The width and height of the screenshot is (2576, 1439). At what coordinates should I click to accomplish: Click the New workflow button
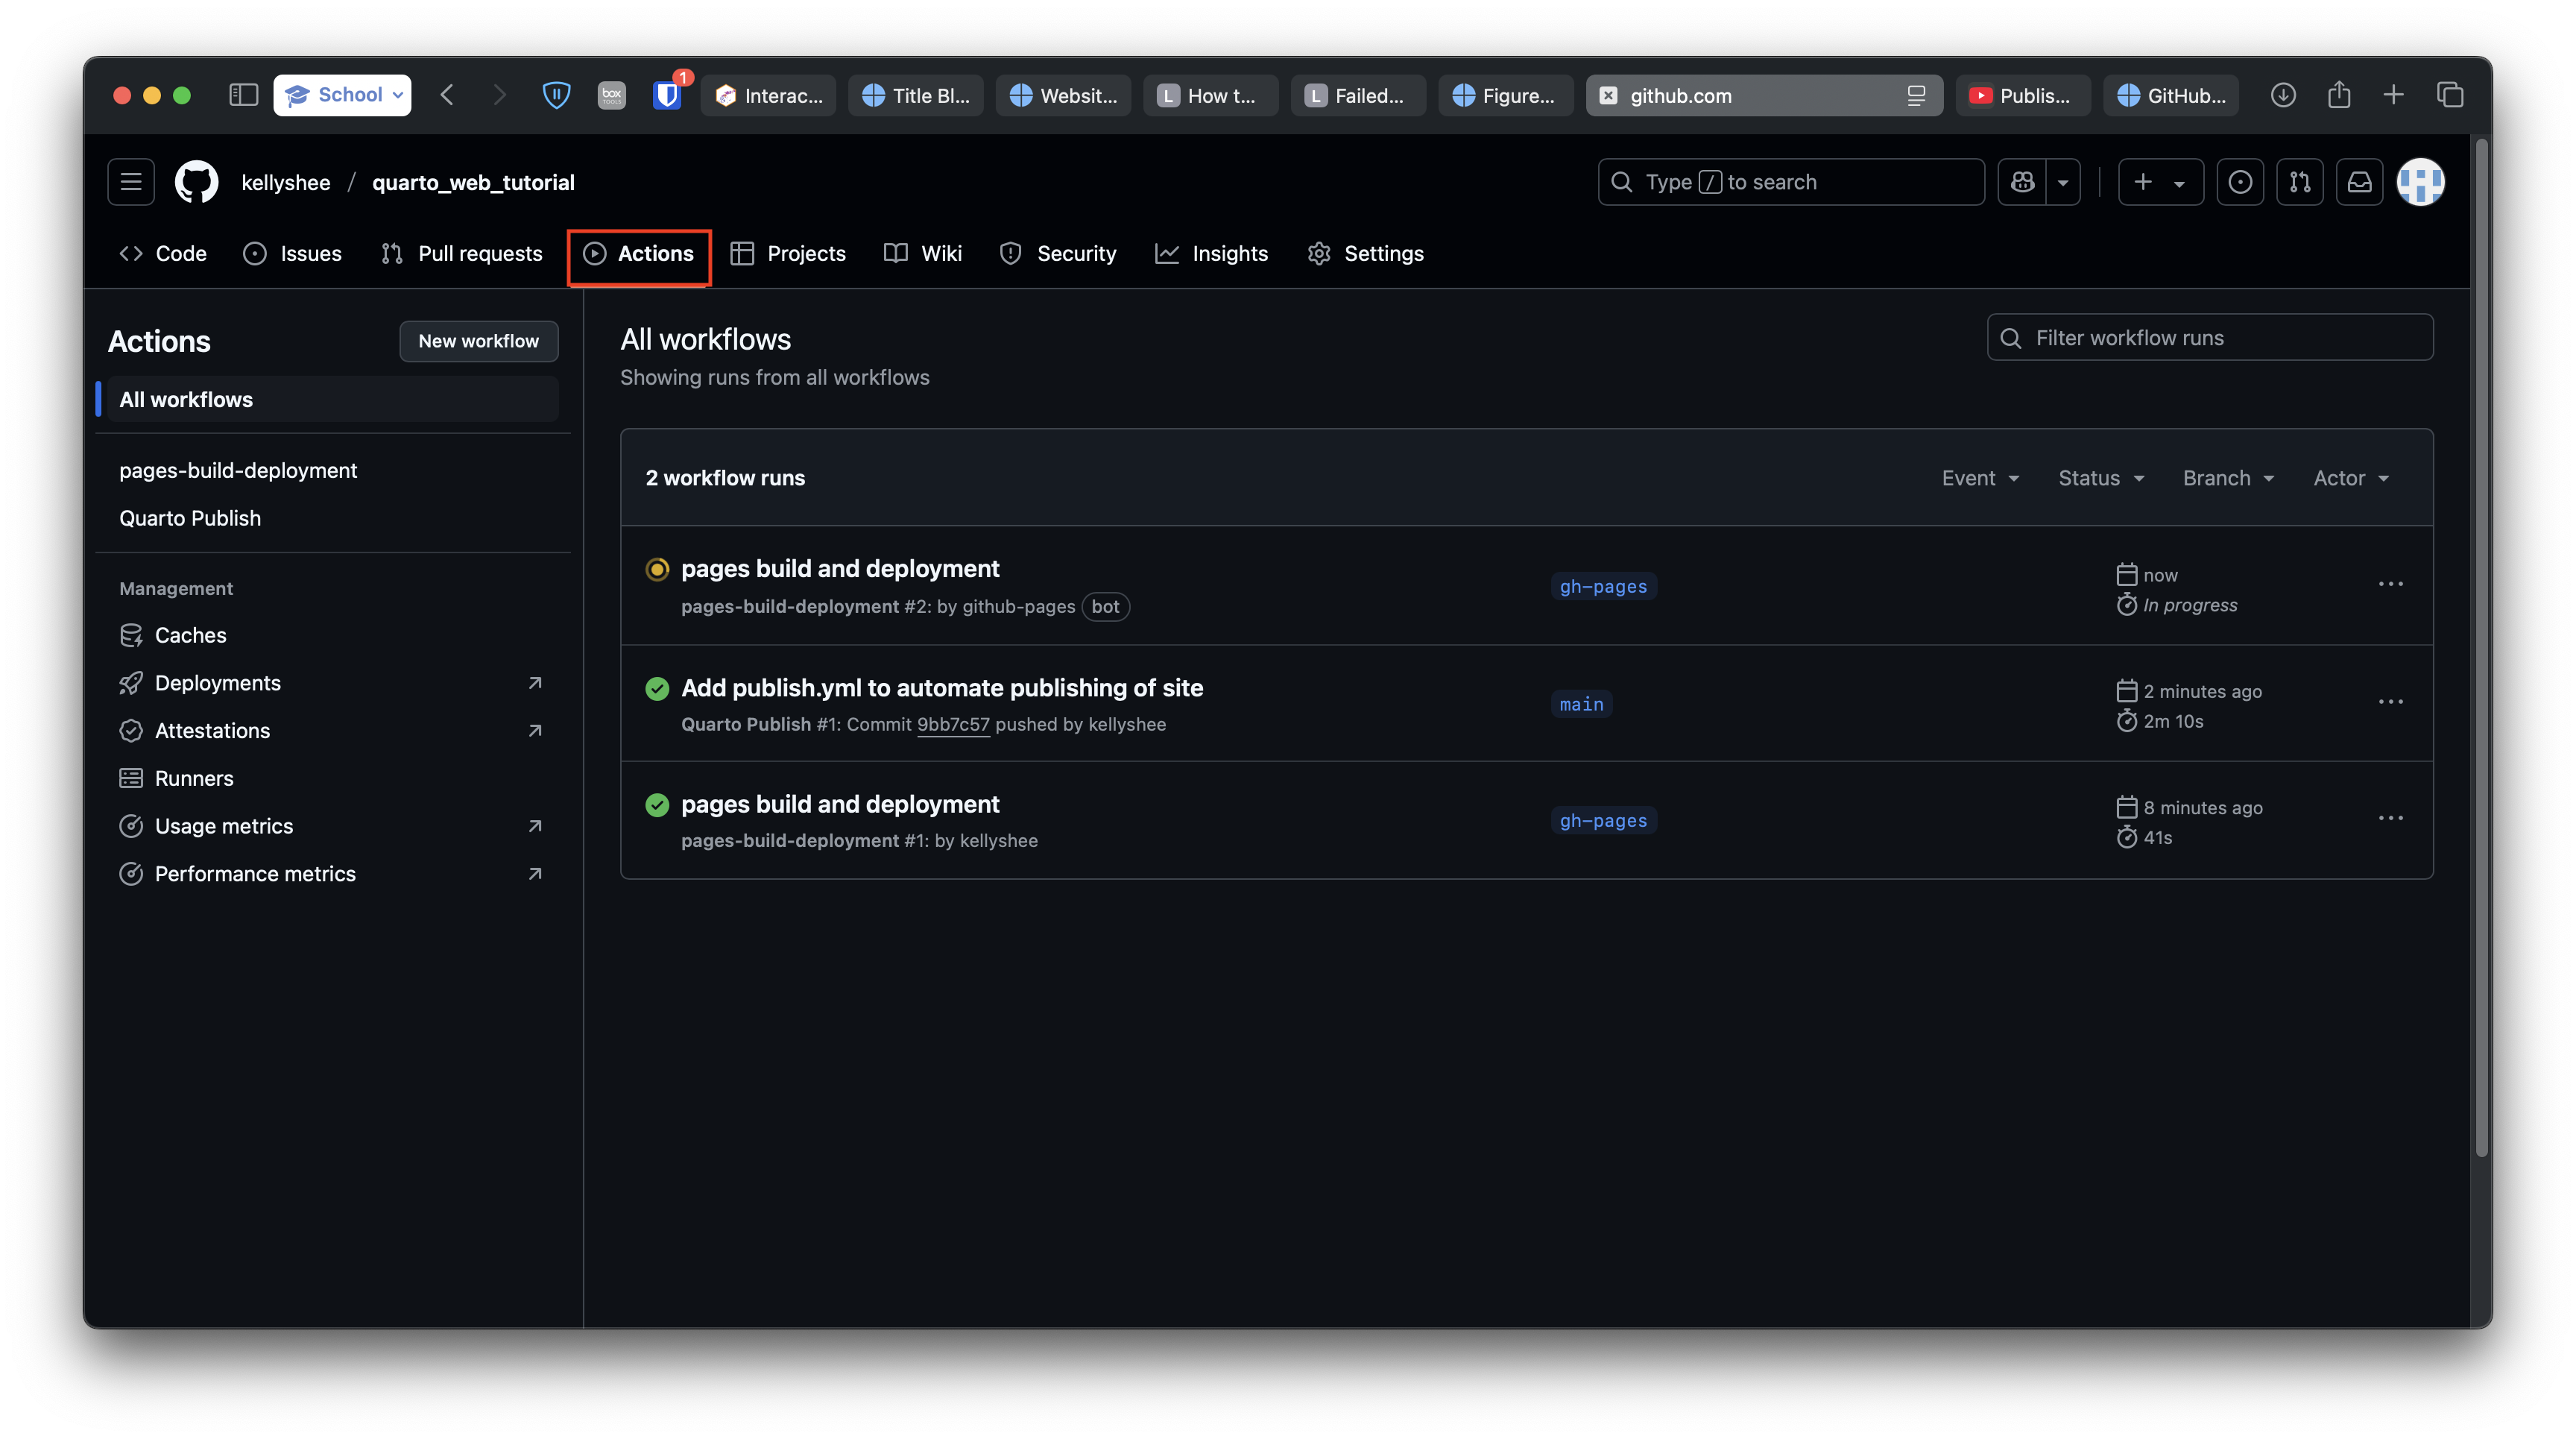point(479,341)
